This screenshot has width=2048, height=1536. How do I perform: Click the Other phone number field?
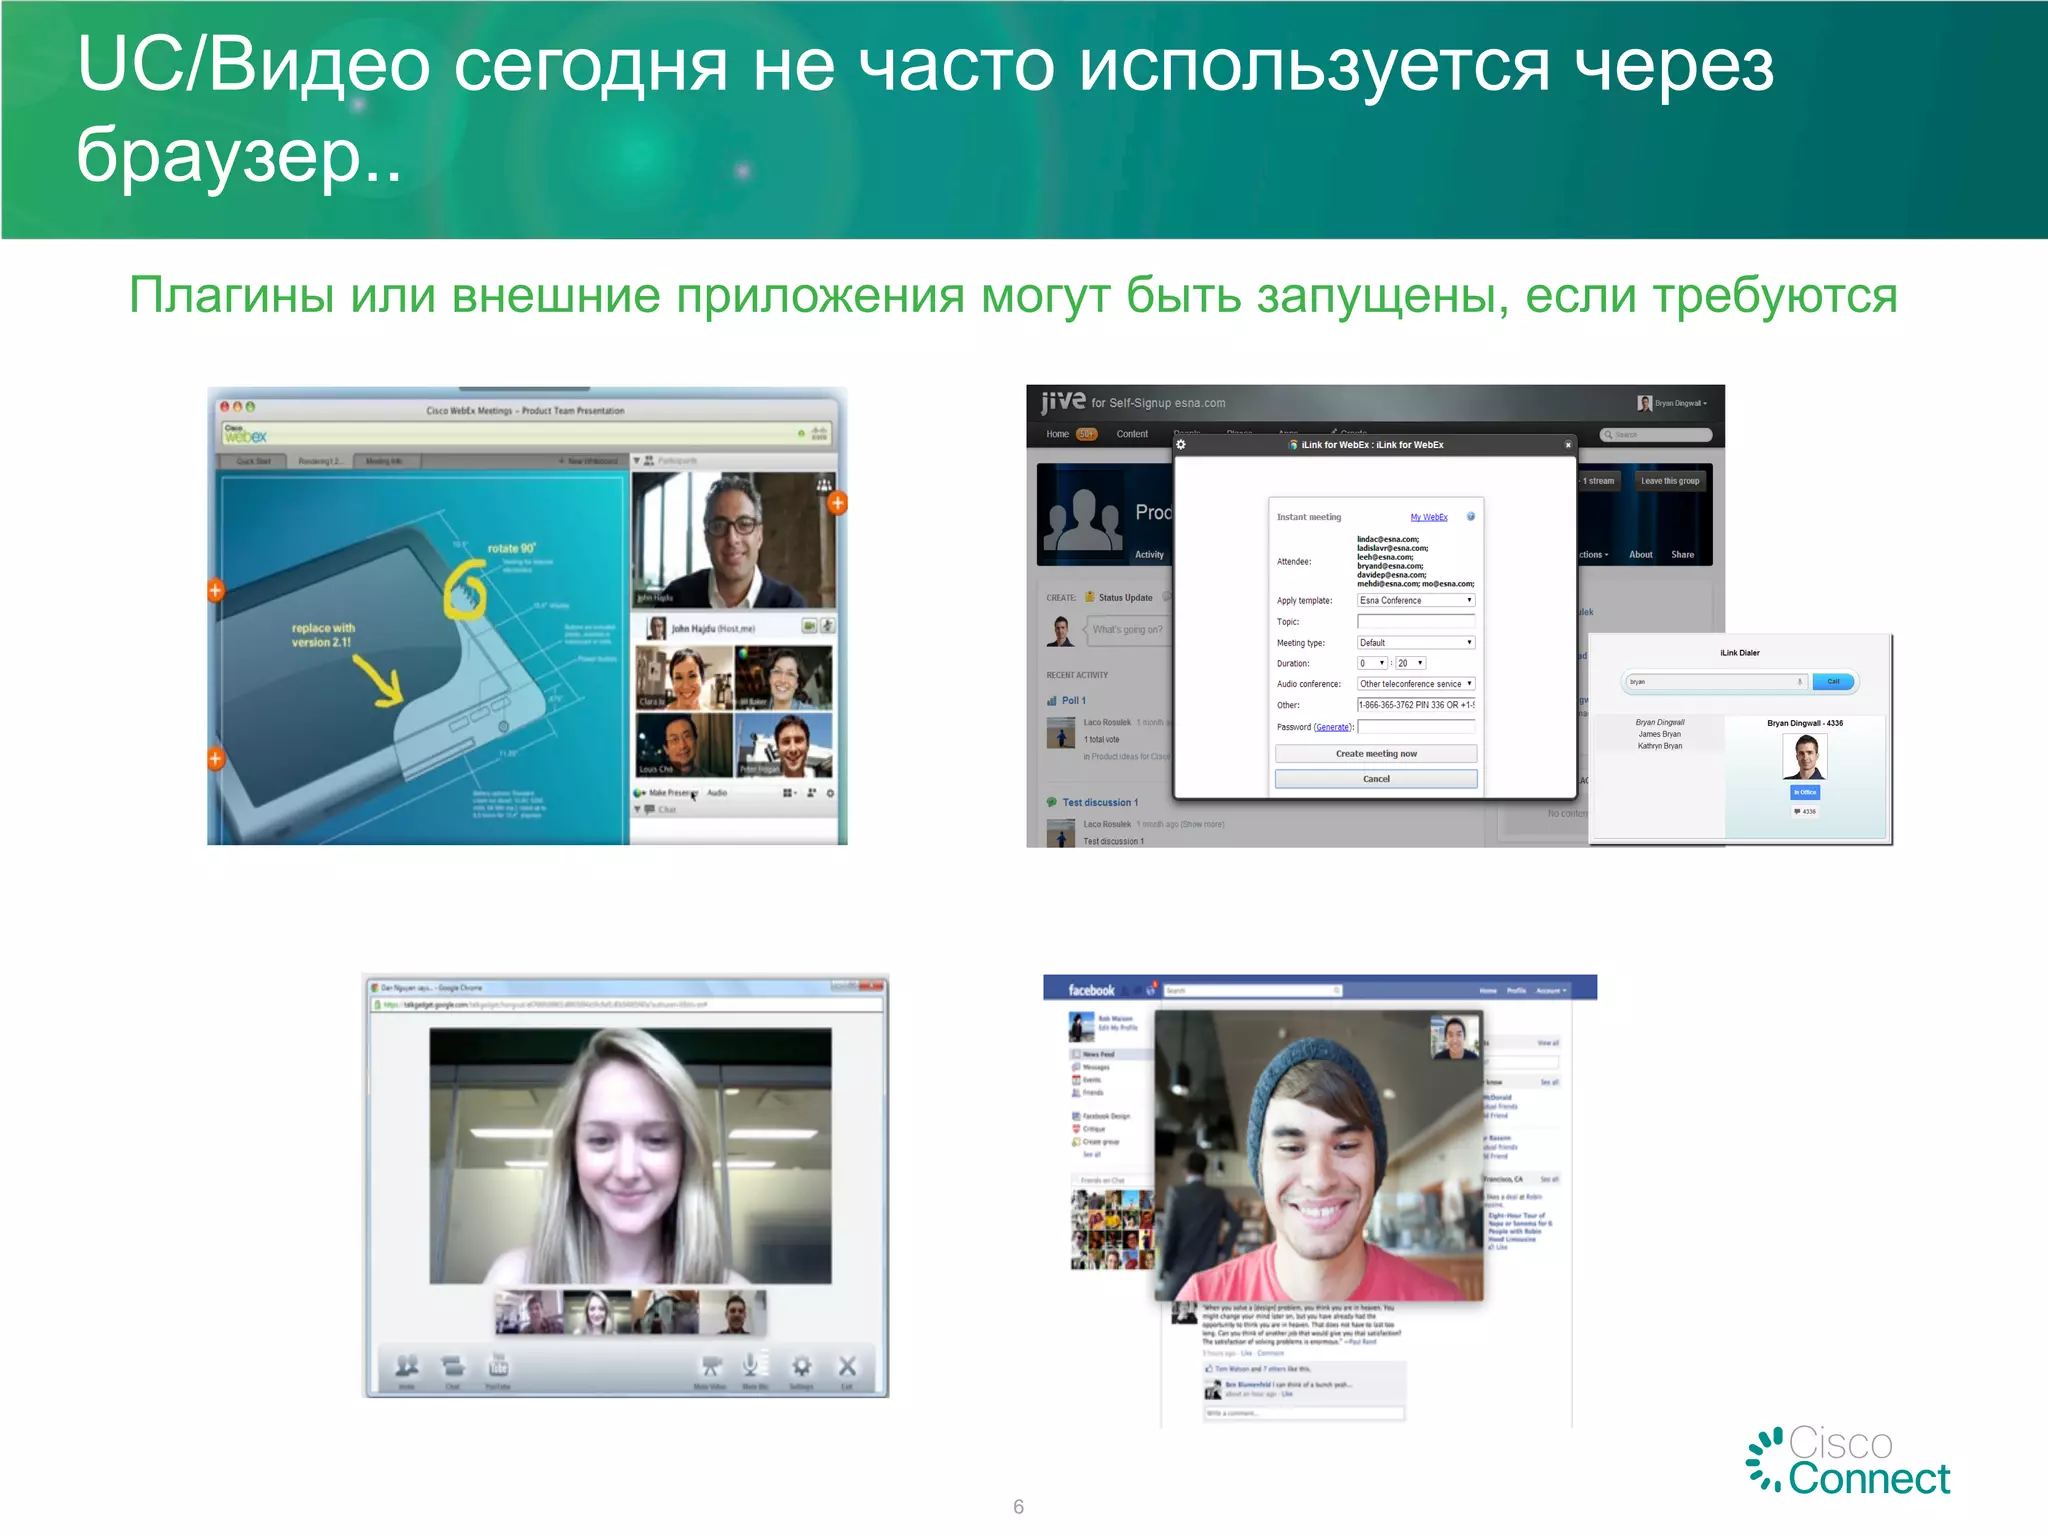pos(1416,705)
